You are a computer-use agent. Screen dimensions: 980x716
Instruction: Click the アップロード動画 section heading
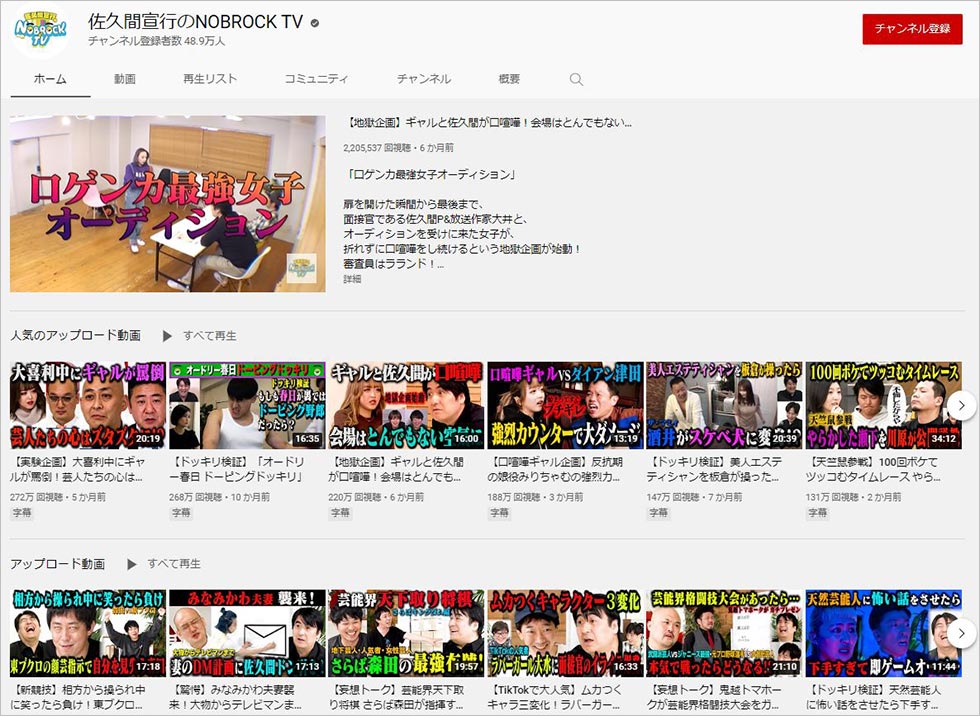58,564
